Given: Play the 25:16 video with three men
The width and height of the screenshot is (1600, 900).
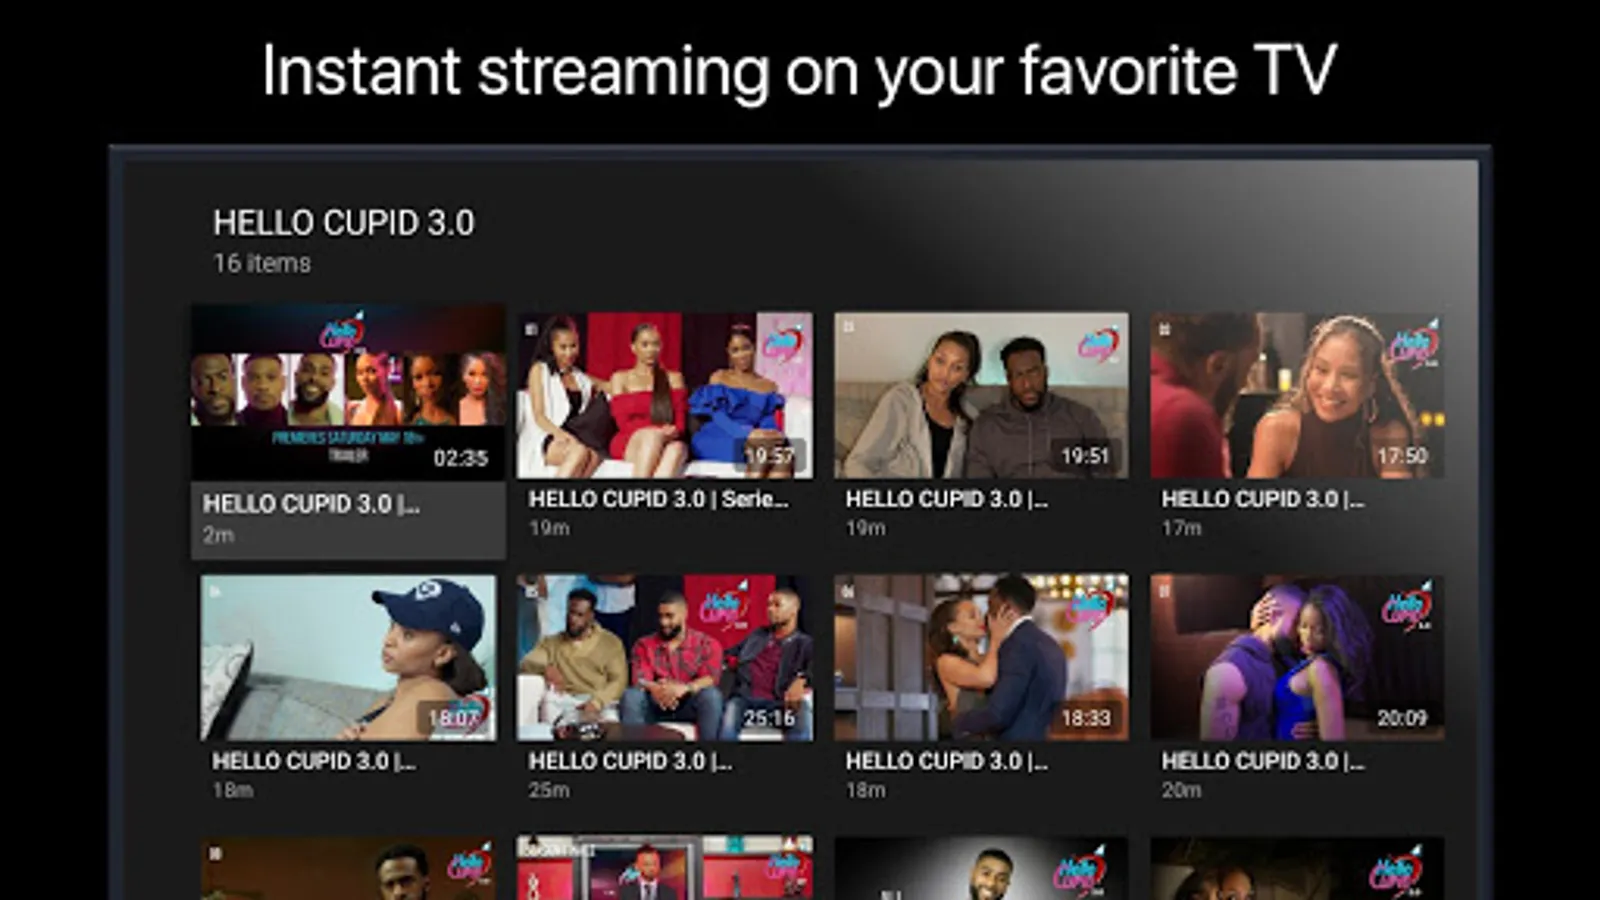Looking at the screenshot, I should 664,657.
